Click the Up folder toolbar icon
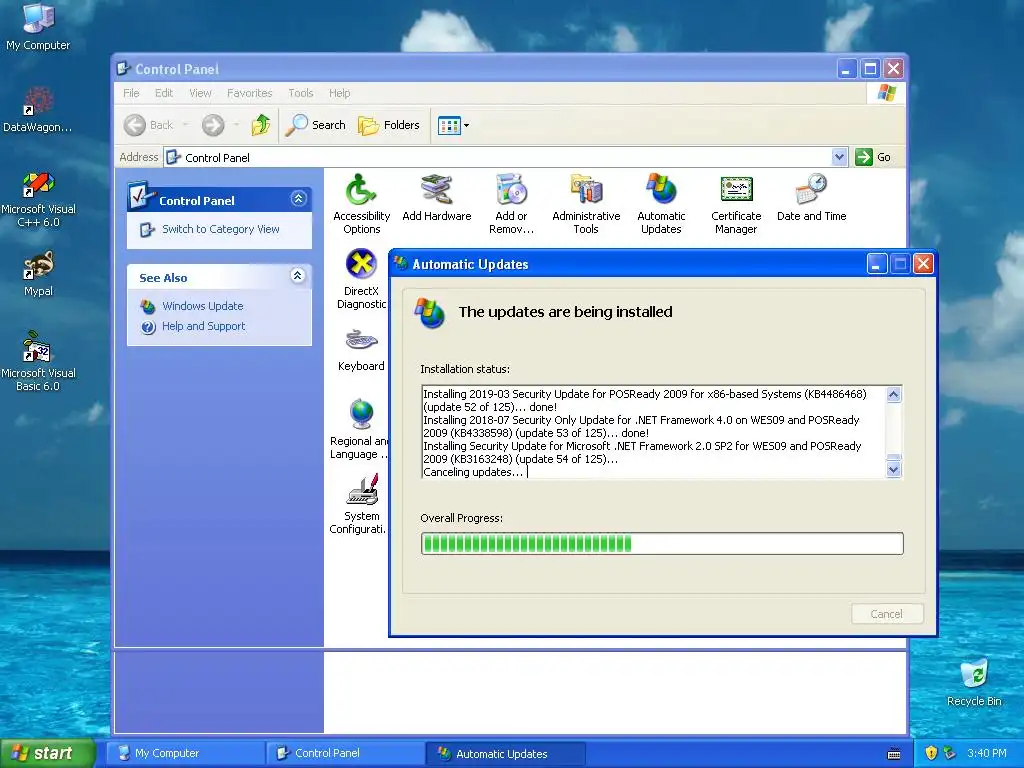 [261, 124]
